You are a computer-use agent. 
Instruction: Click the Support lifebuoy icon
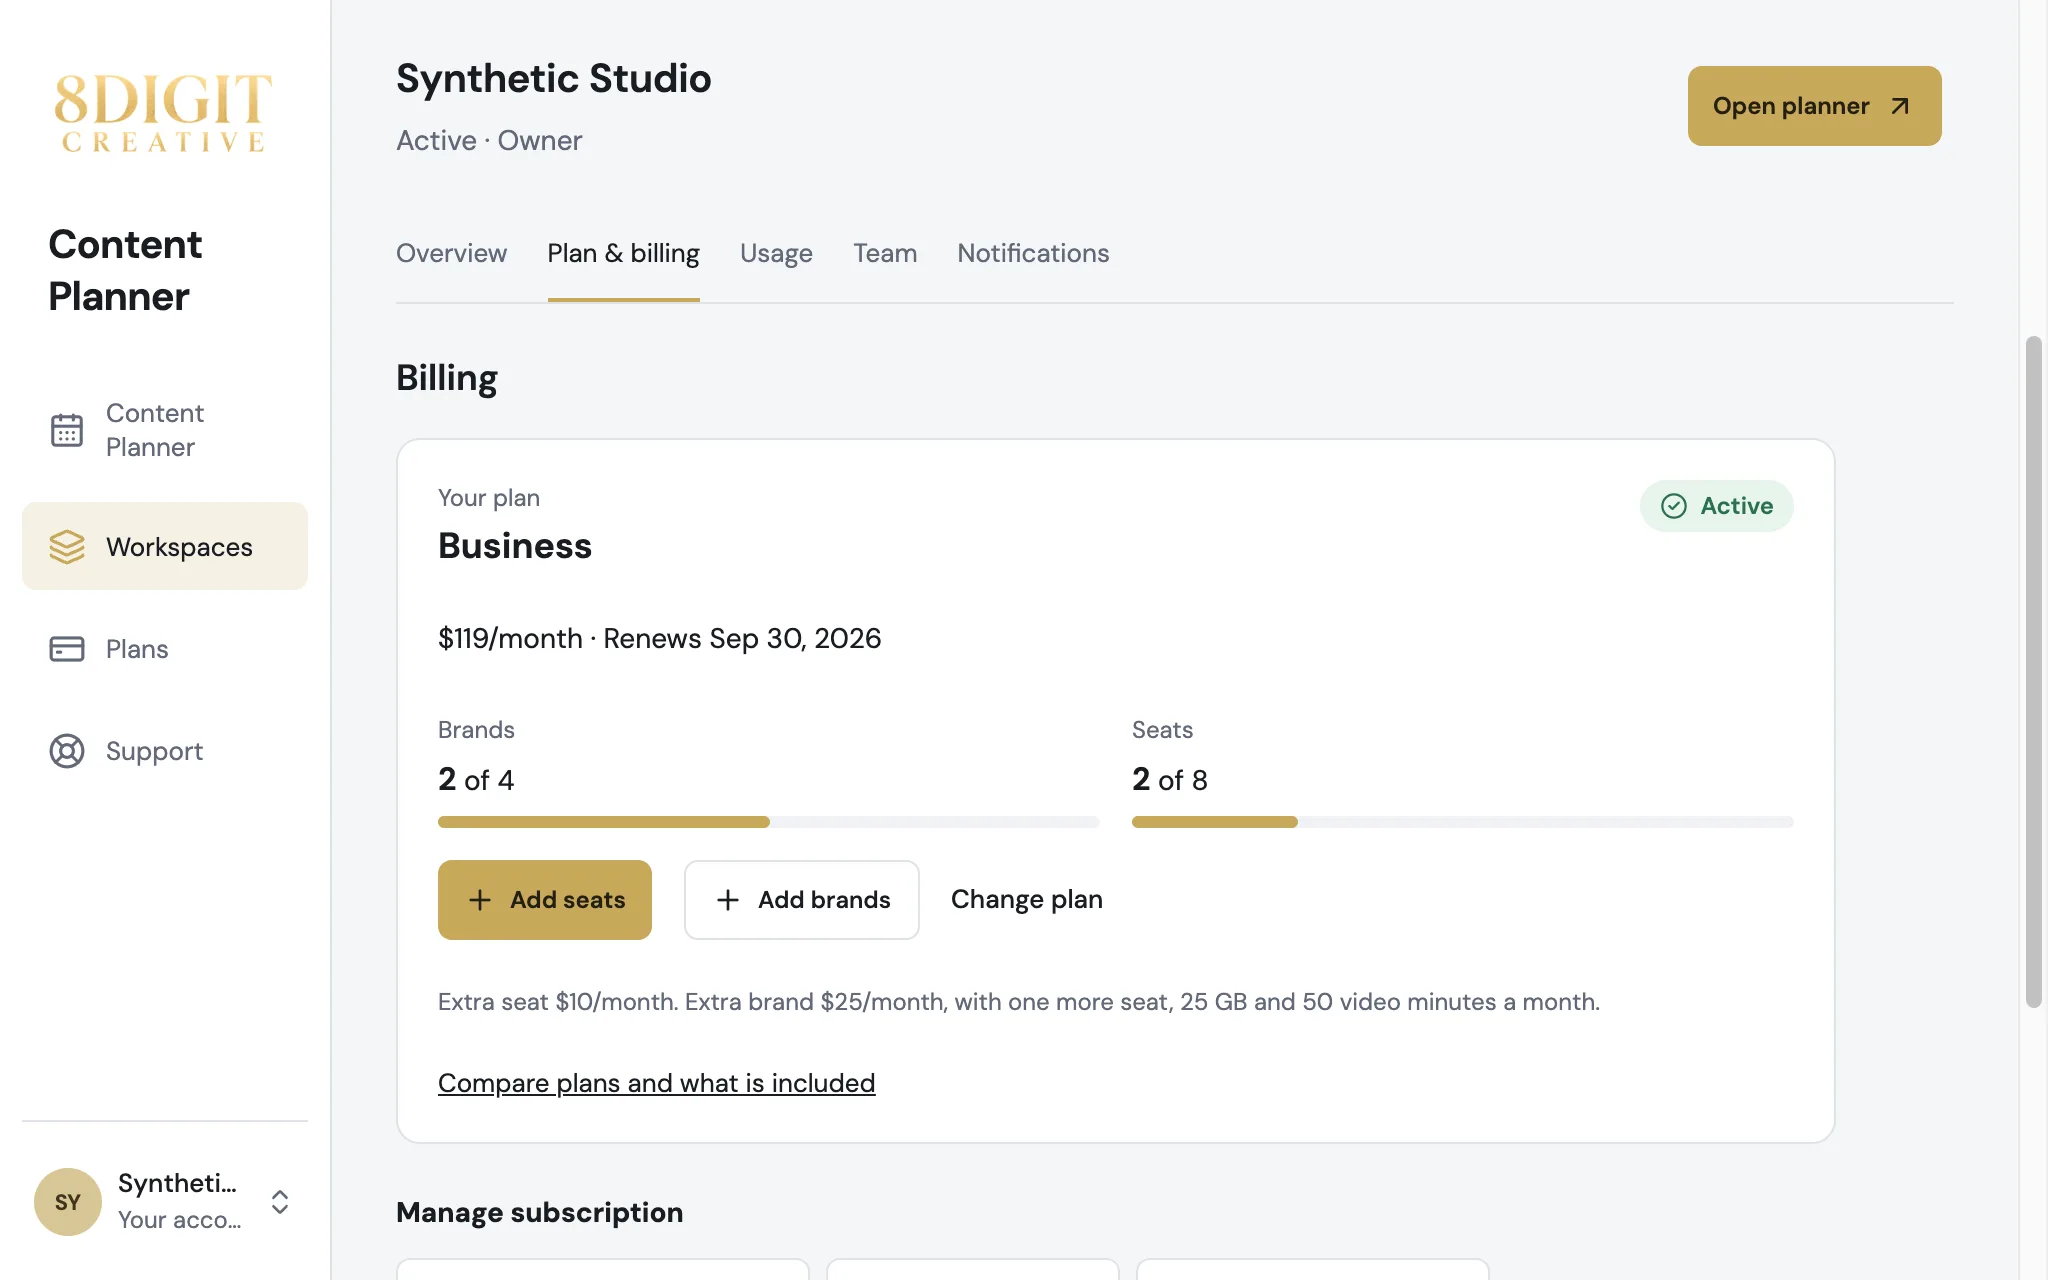67,751
